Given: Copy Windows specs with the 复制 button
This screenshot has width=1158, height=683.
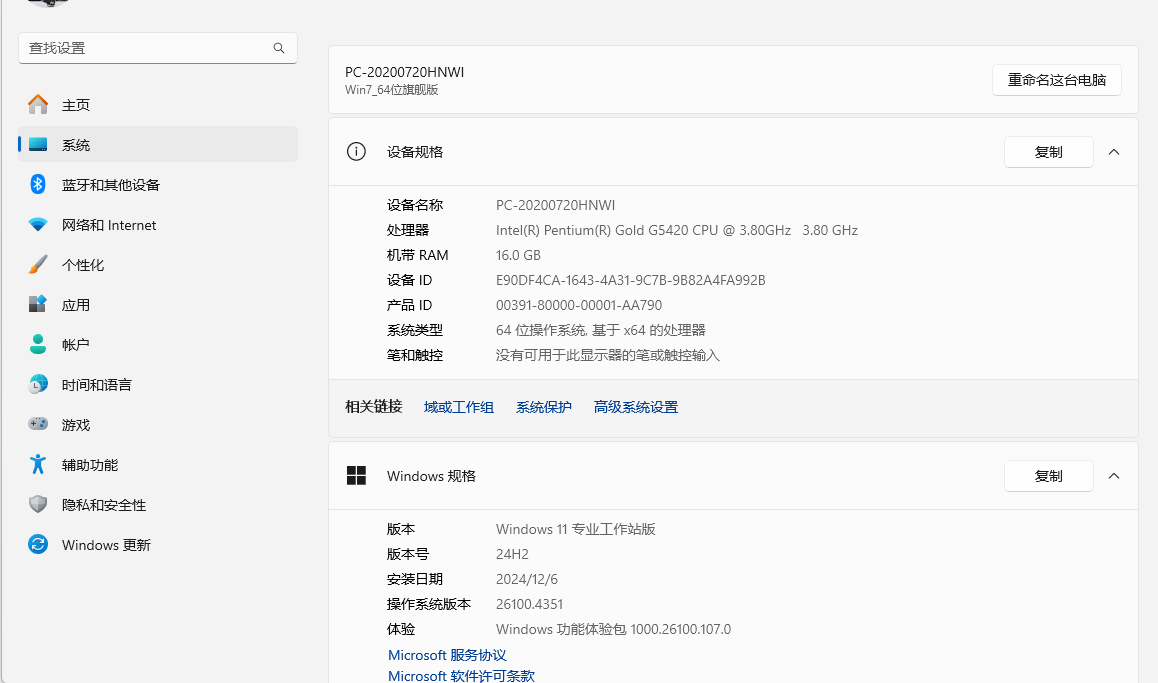Looking at the screenshot, I should pos(1049,476).
